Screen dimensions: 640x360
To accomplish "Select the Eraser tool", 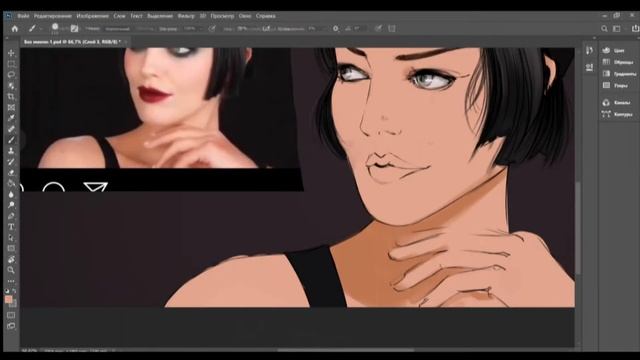I will 11,173.
